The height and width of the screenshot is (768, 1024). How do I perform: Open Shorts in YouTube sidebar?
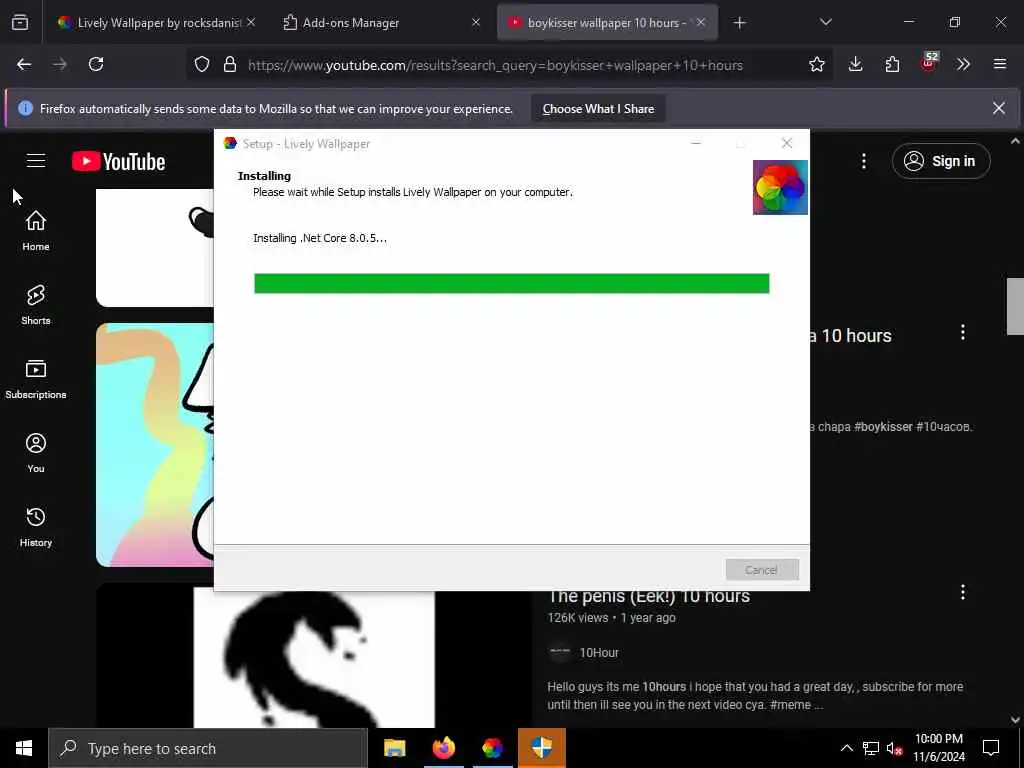pyautogui.click(x=36, y=304)
